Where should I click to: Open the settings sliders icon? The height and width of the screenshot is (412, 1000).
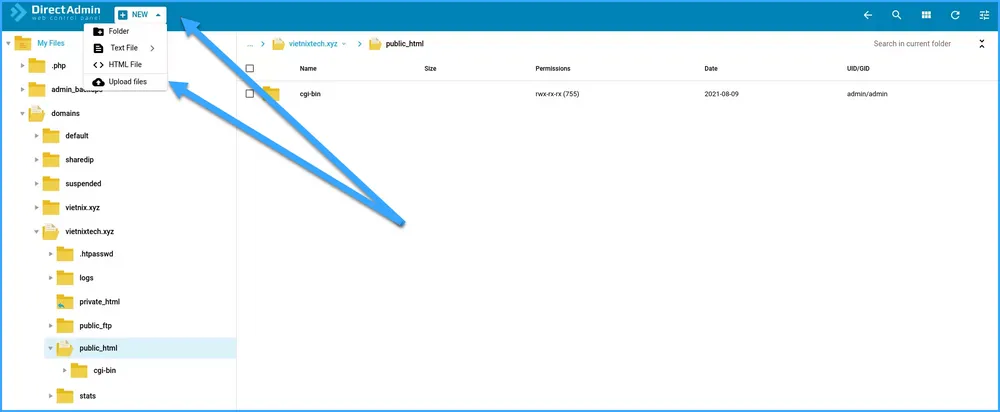tap(983, 15)
